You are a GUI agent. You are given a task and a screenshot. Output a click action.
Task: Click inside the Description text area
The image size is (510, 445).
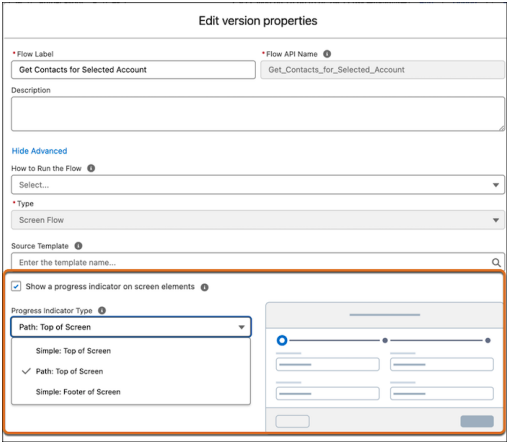258,114
